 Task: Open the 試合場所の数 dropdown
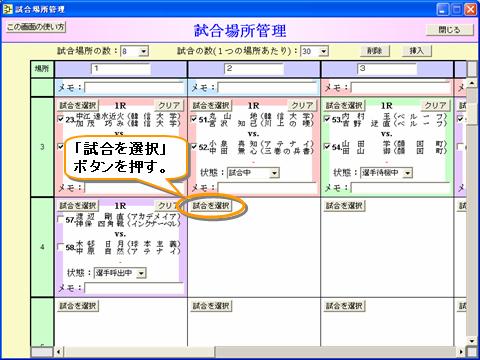click(x=143, y=51)
